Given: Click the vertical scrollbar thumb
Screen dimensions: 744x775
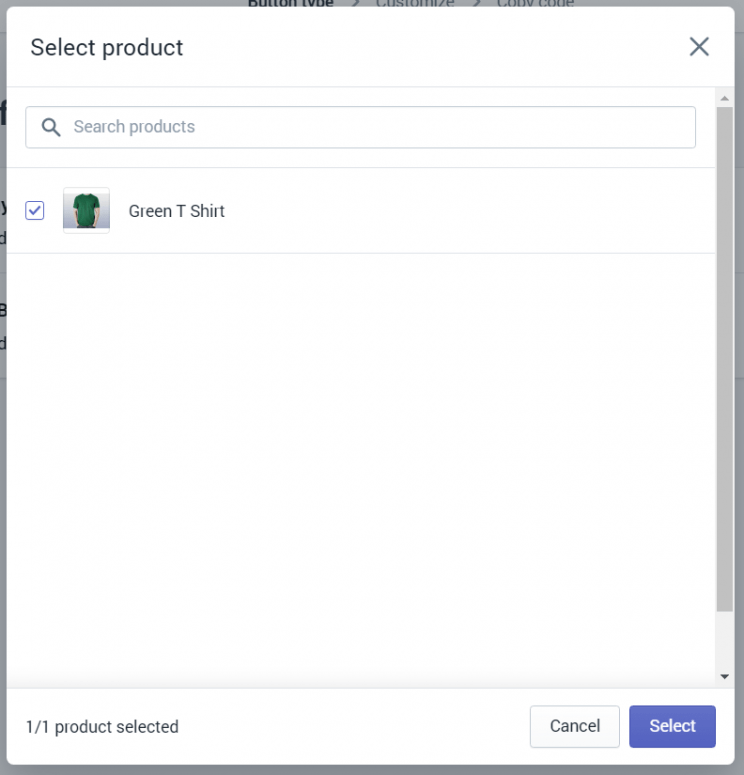Looking at the screenshot, I should (x=725, y=359).
